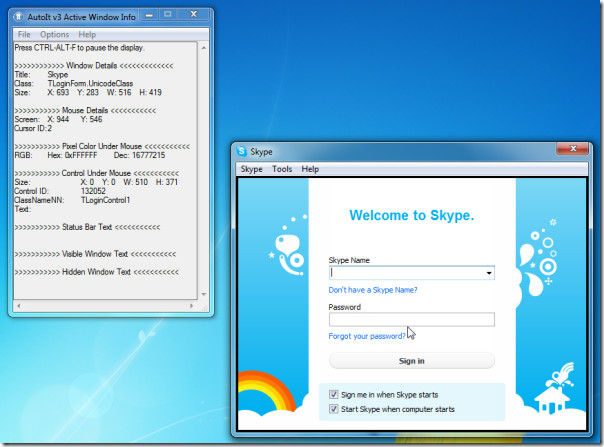This screenshot has height=447, width=604.
Task: Open the Help menu in Skype window
Action: (310, 169)
